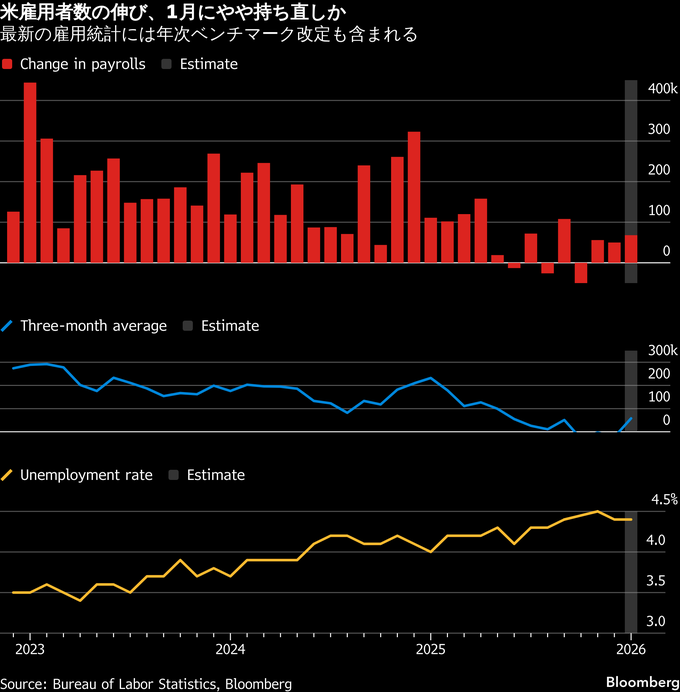This screenshot has height=692, width=680.
Task: Click the 2025 label on the x-axis
Action: point(431,648)
